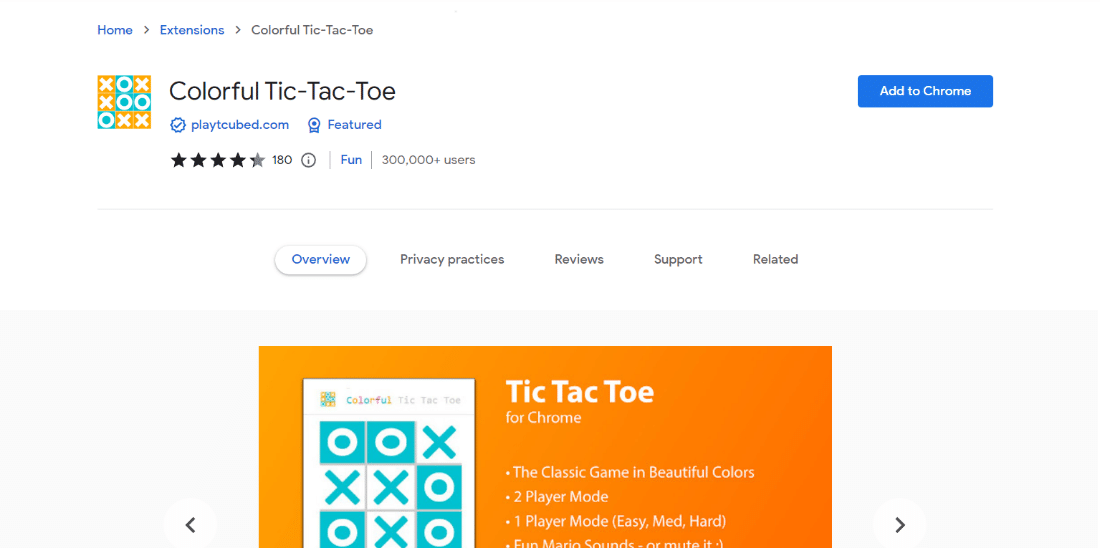Switch to the Overview tab

[321, 260]
